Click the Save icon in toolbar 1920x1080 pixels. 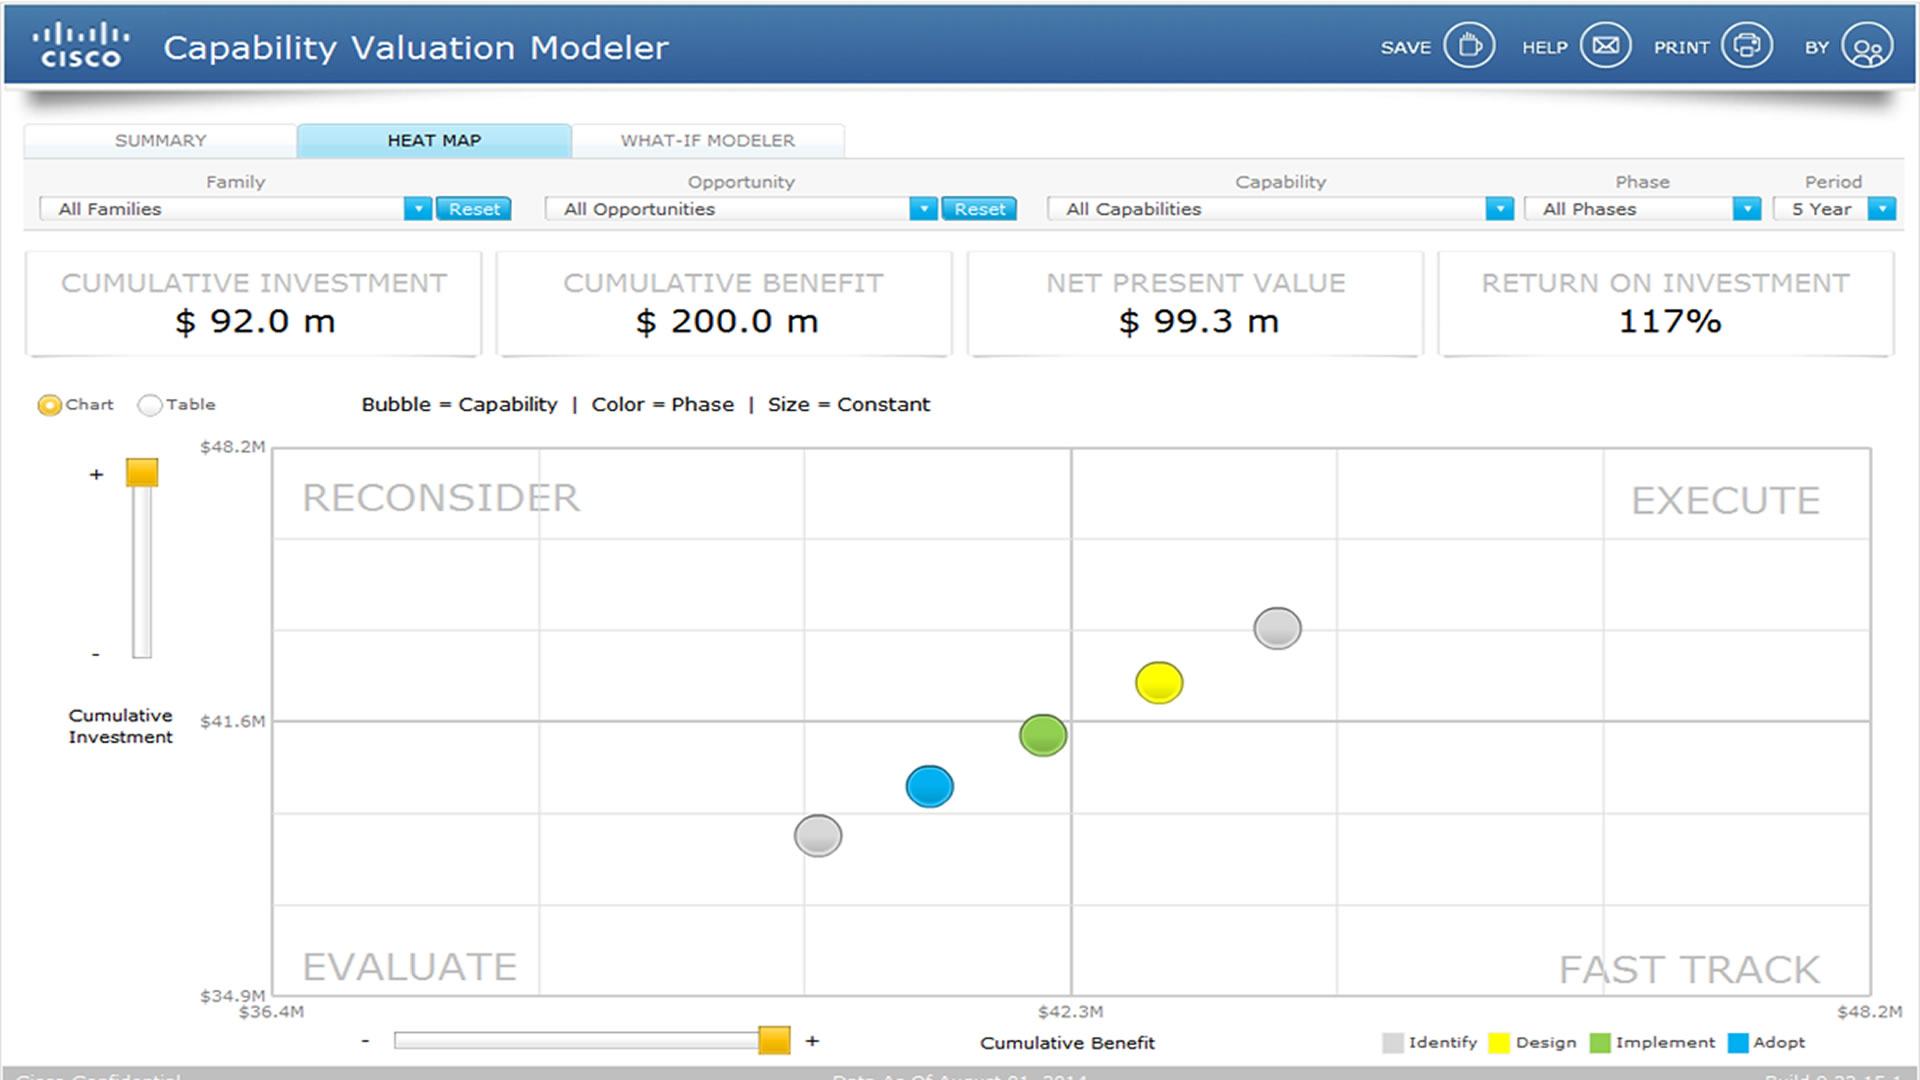pos(1470,44)
